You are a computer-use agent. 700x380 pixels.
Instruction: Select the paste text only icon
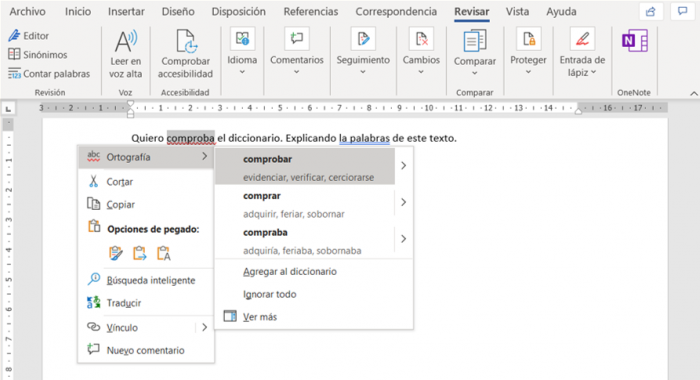(164, 253)
